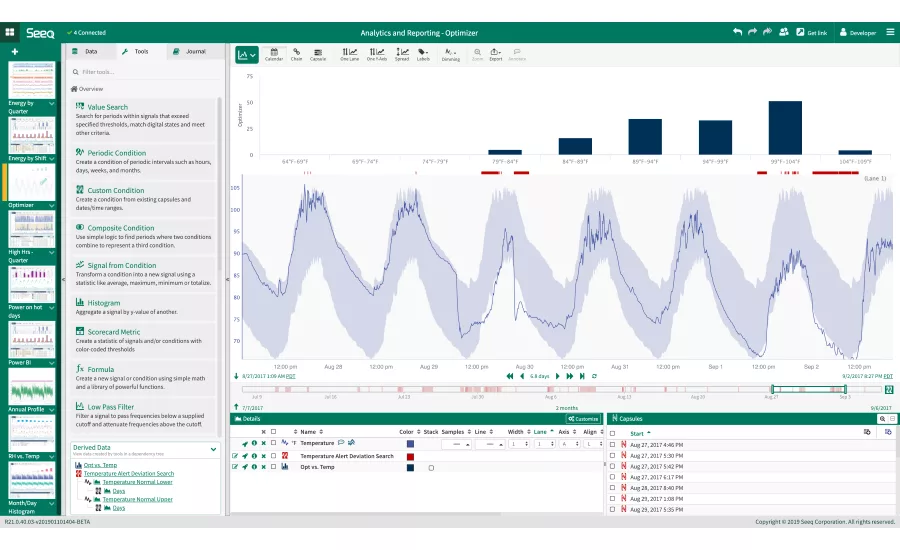
Task: Toggle Stack checkbox for Opt vs. Temp
Action: pos(431,467)
